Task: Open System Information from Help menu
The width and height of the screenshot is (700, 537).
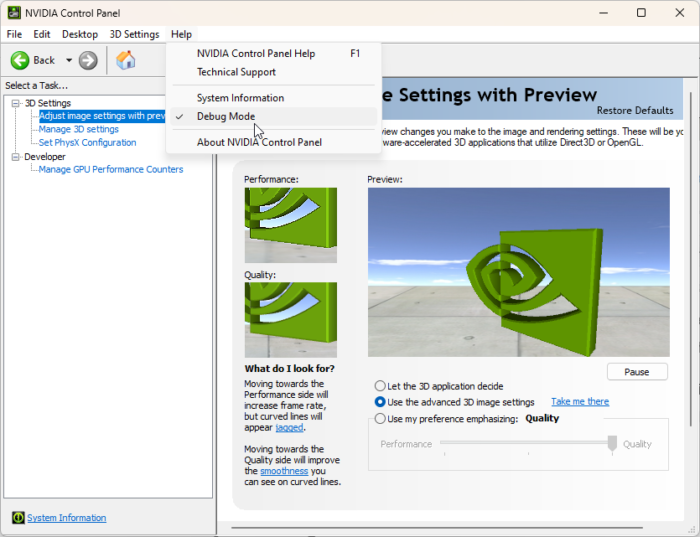Action: point(274,98)
